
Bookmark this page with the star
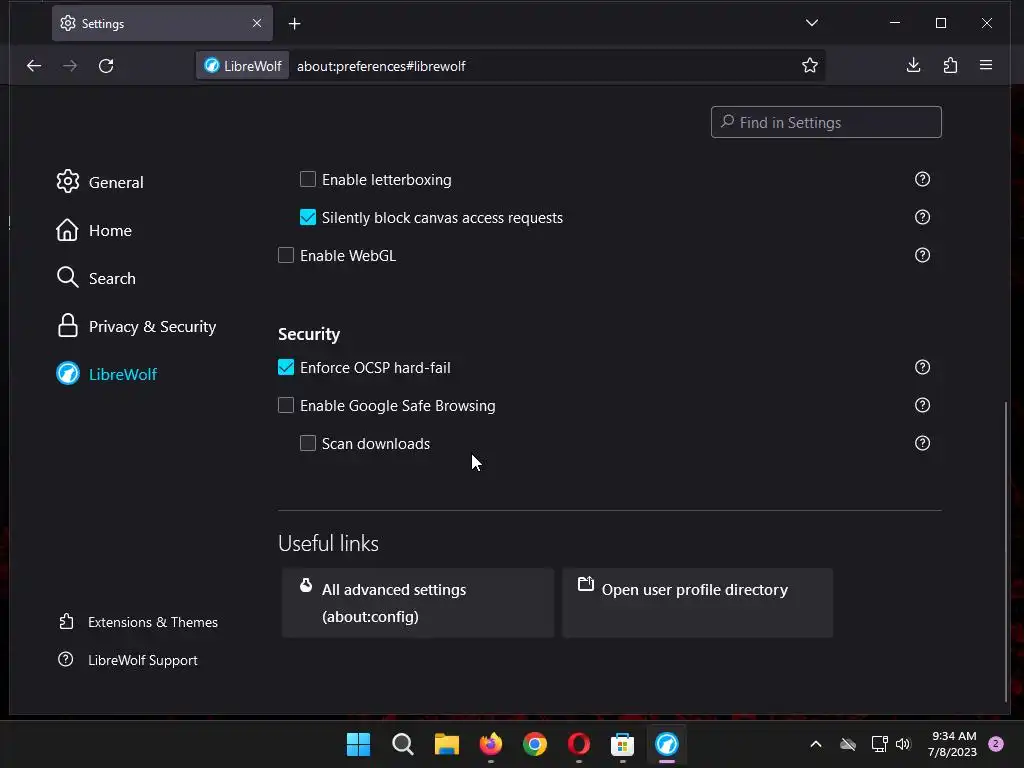[810, 65]
